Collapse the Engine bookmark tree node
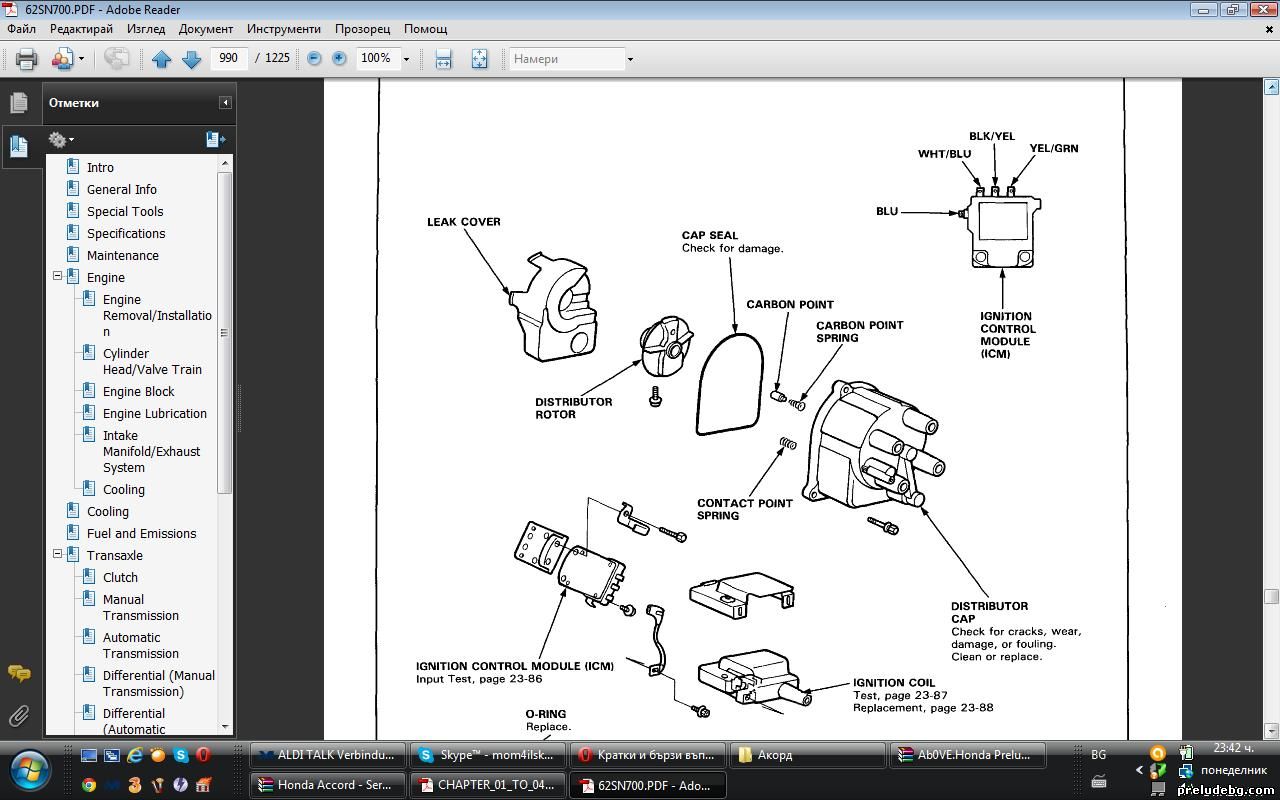The image size is (1280, 800). tap(57, 277)
